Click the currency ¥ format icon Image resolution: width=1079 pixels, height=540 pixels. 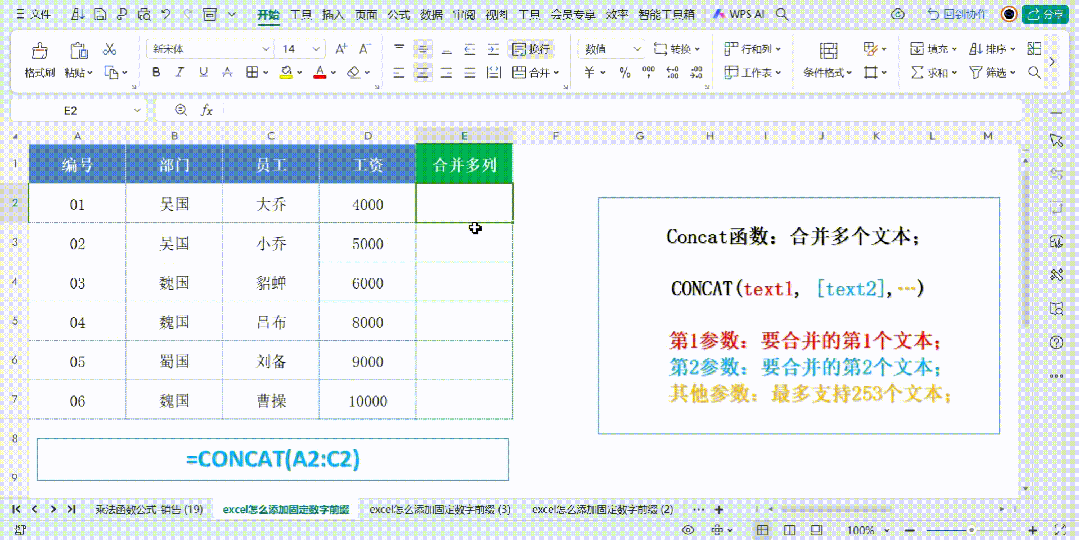coord(590,72)
